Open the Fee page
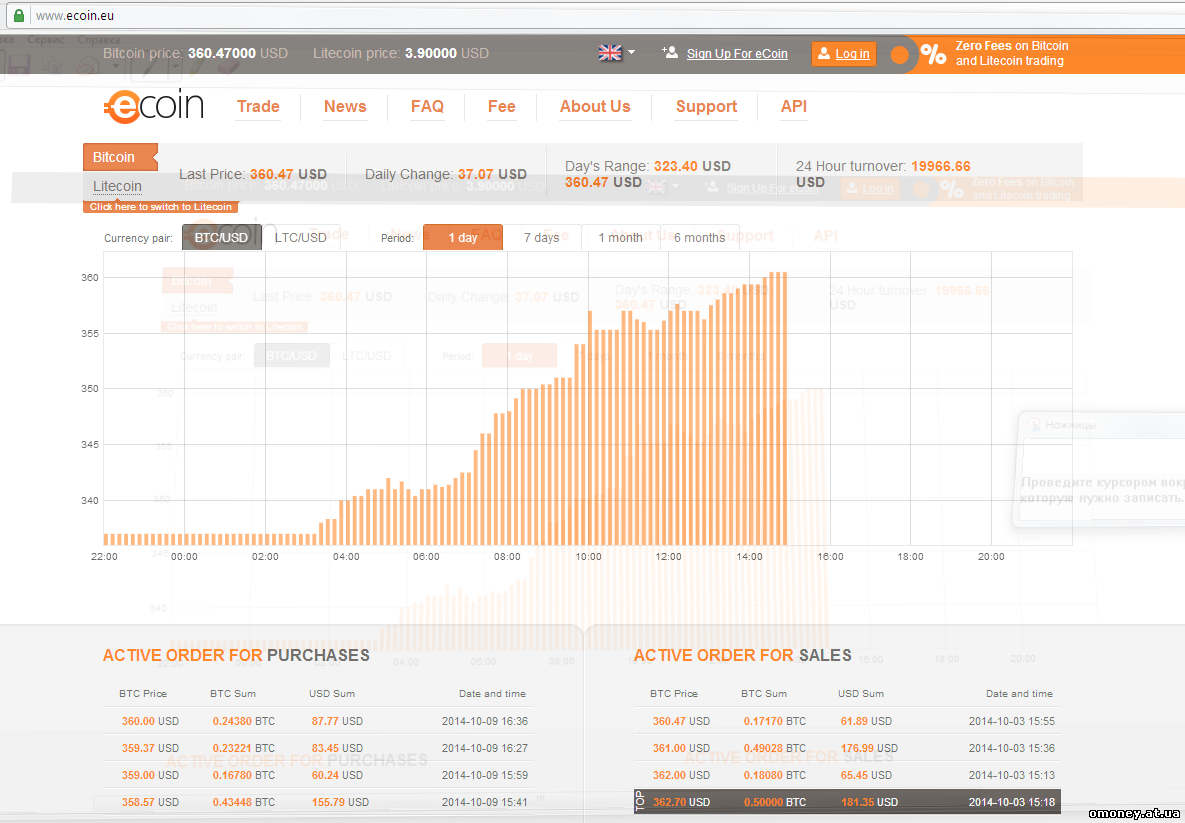Viewport: 1185px width, 823px height. tap(502, 107)
